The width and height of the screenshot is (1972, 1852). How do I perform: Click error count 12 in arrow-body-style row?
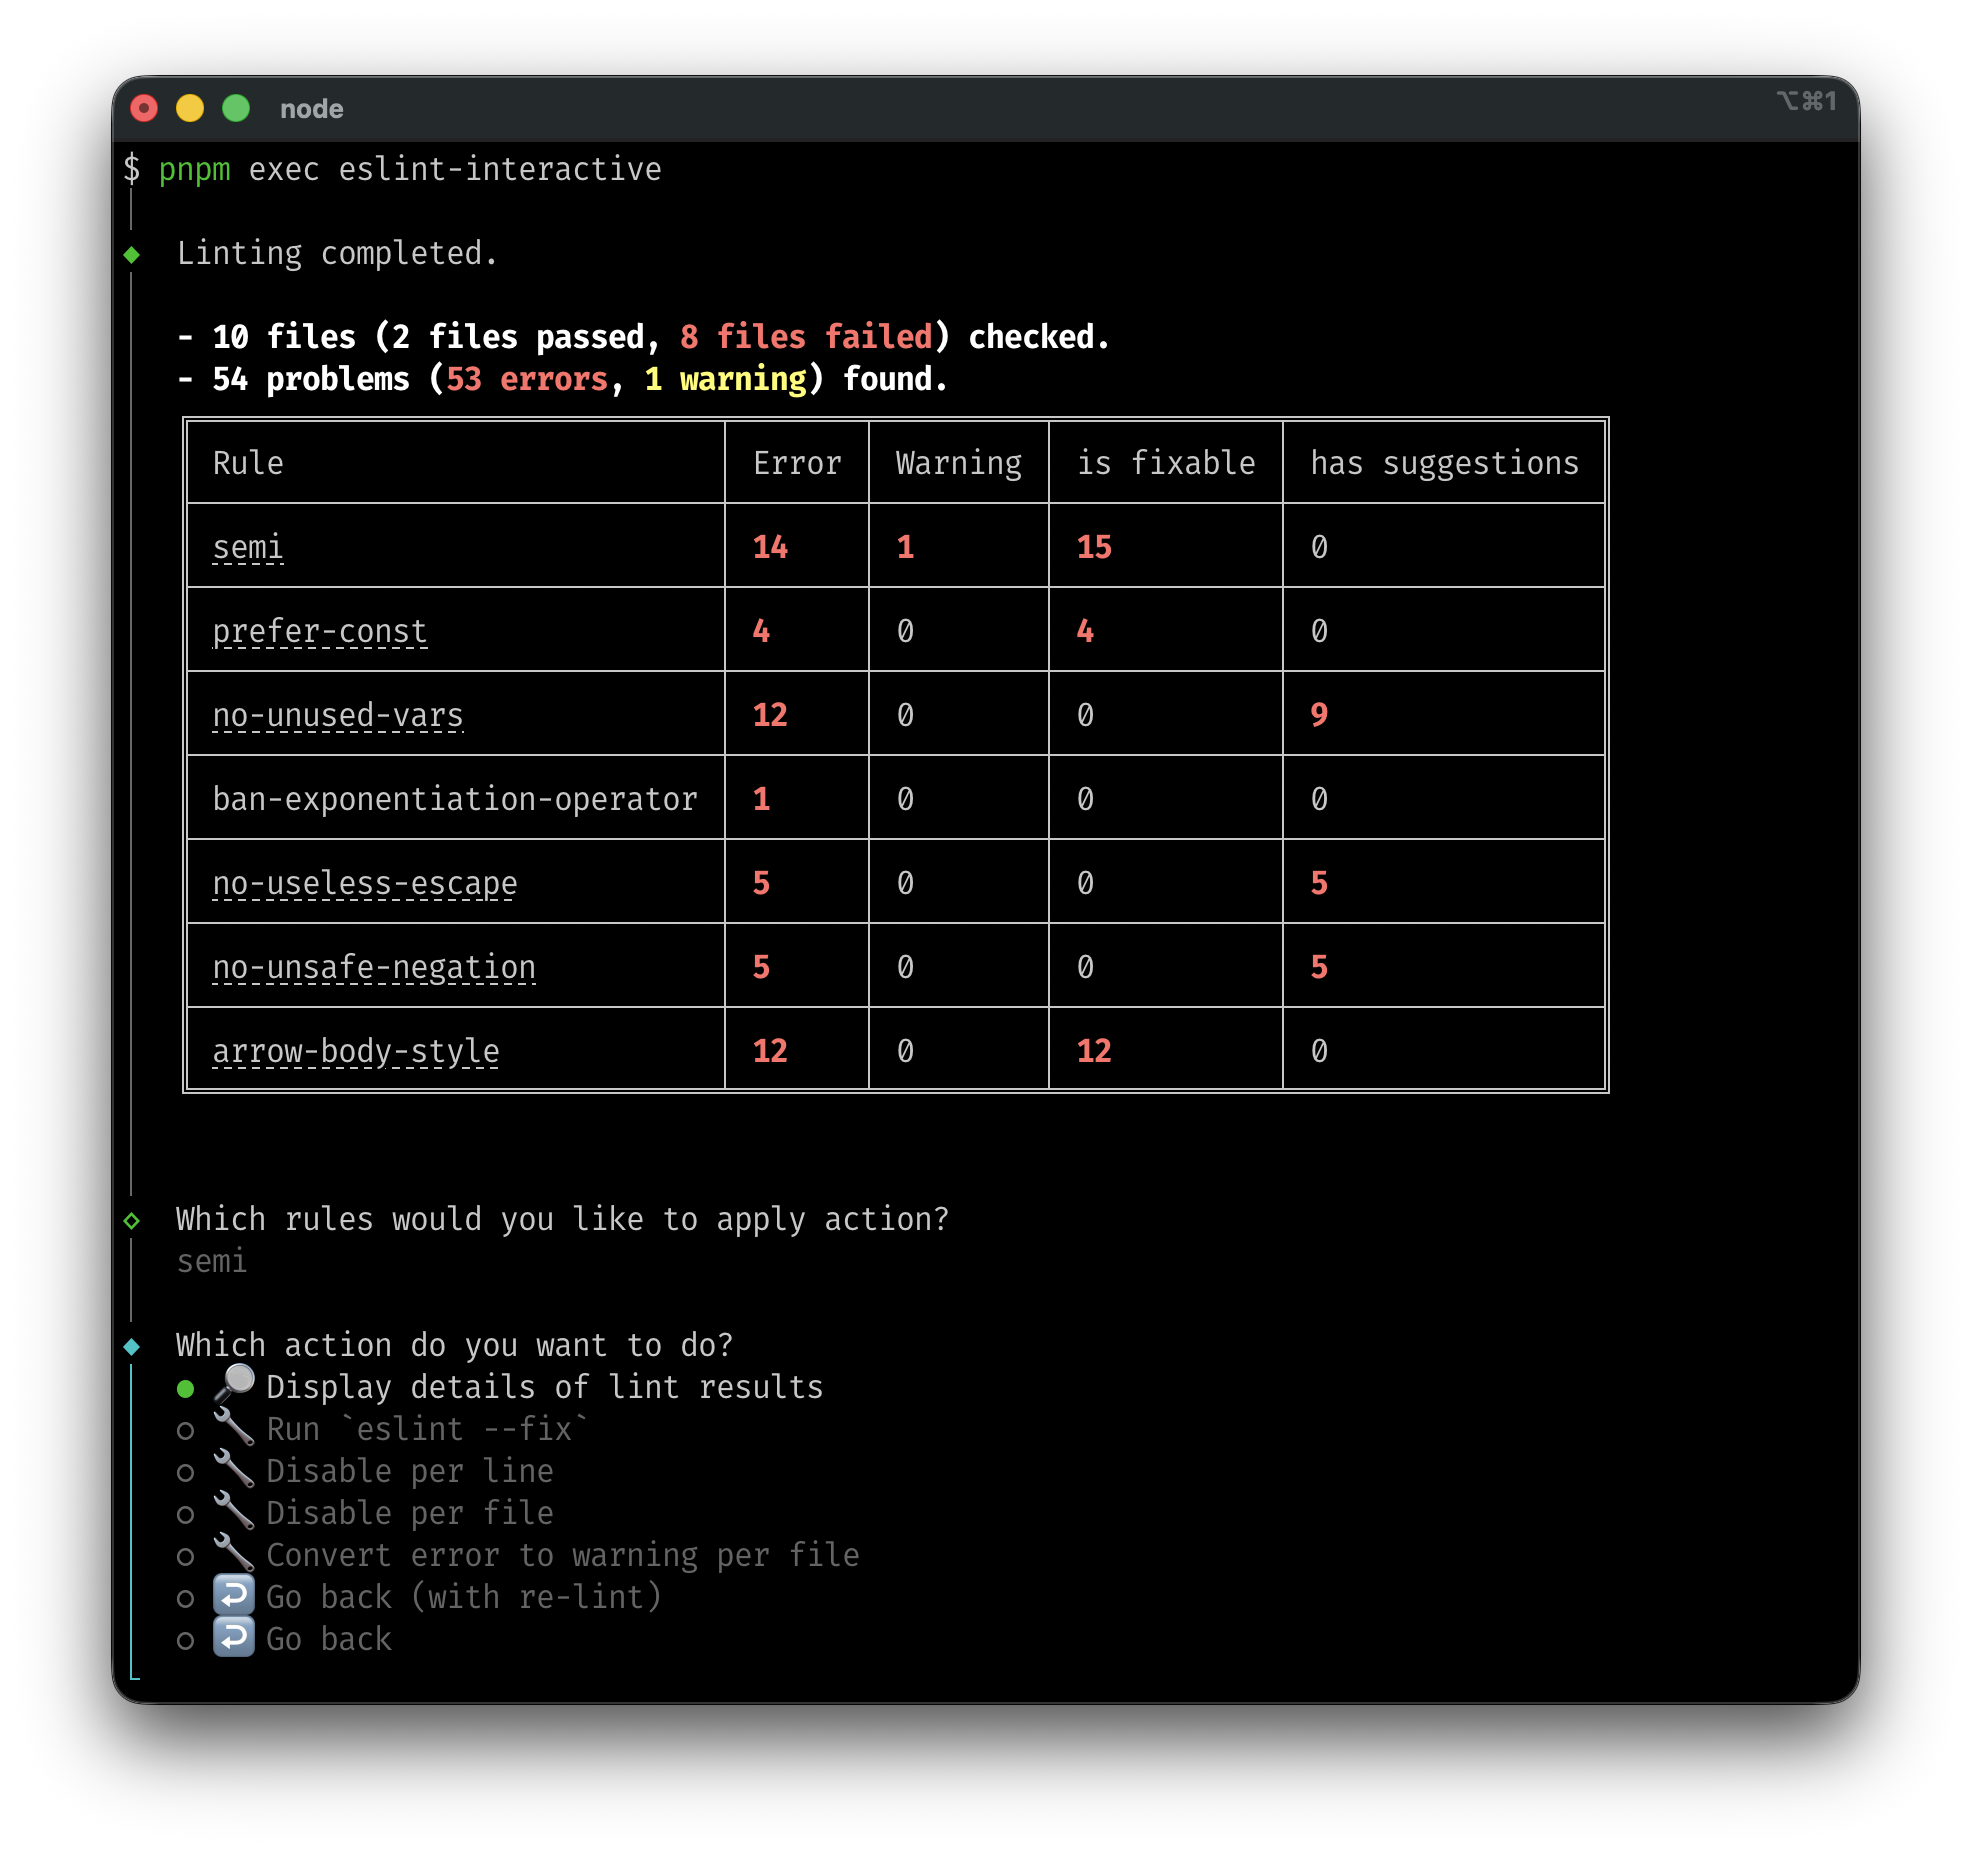(770, 1051)
